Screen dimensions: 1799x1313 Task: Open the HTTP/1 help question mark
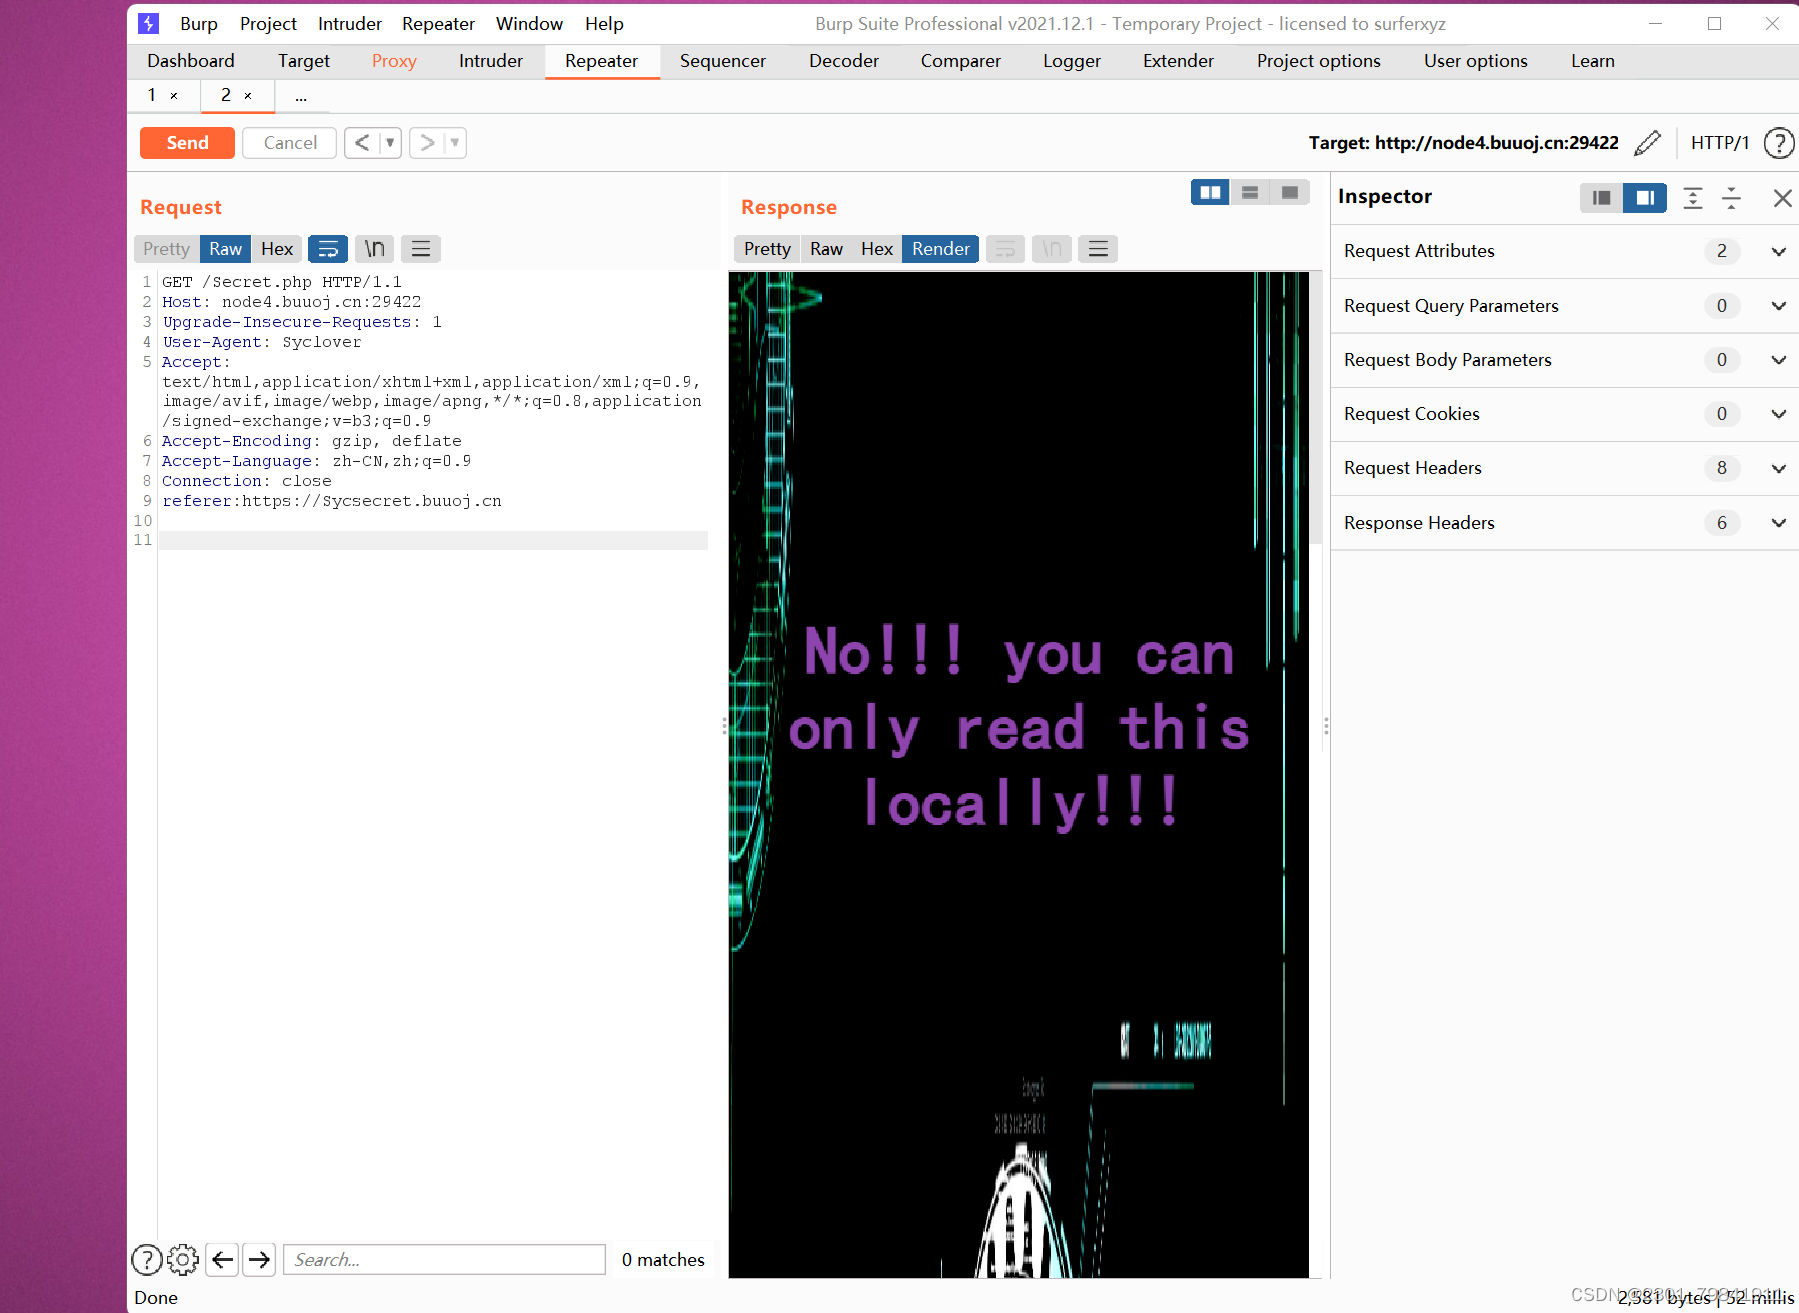pos(1779,142)
